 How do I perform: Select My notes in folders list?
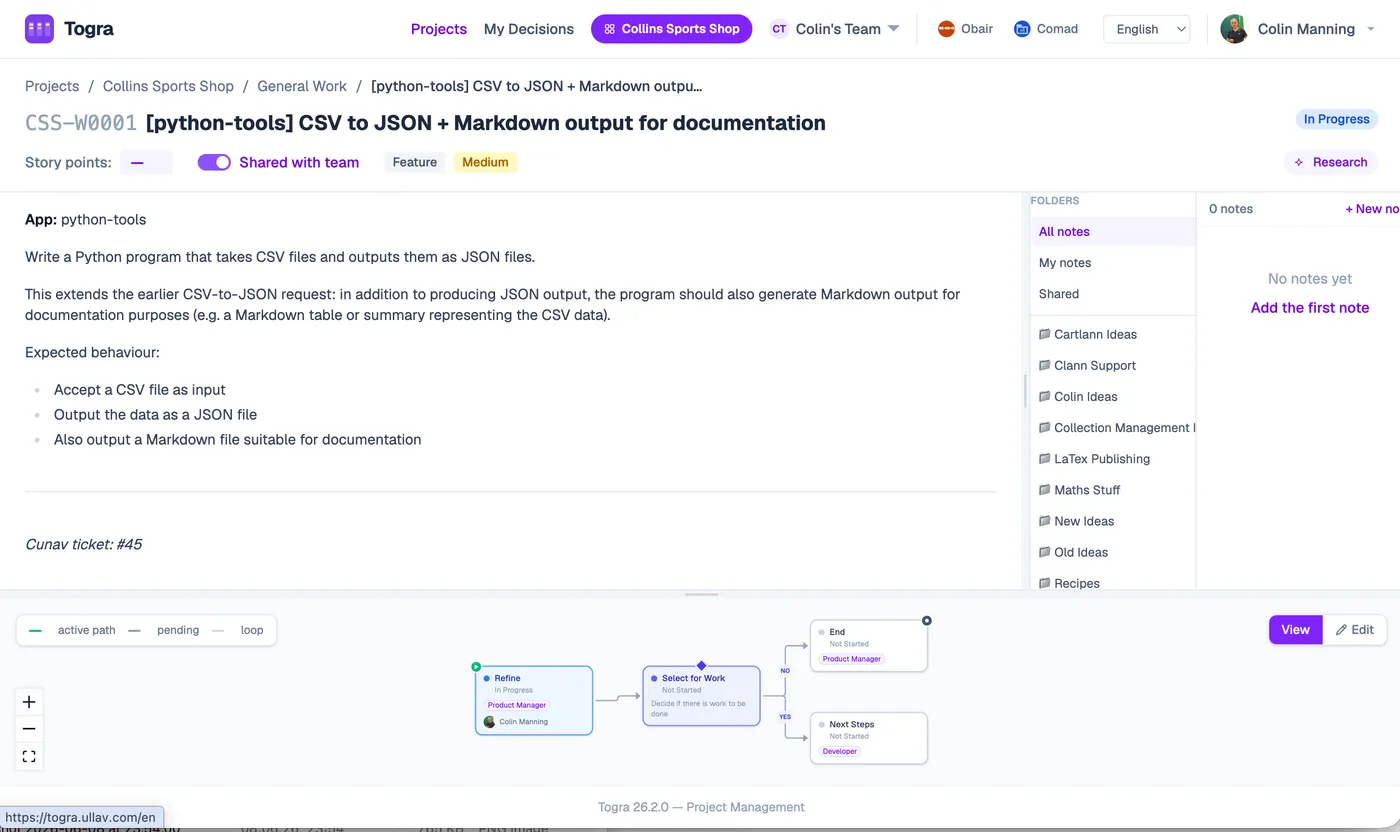(1113, 262)
